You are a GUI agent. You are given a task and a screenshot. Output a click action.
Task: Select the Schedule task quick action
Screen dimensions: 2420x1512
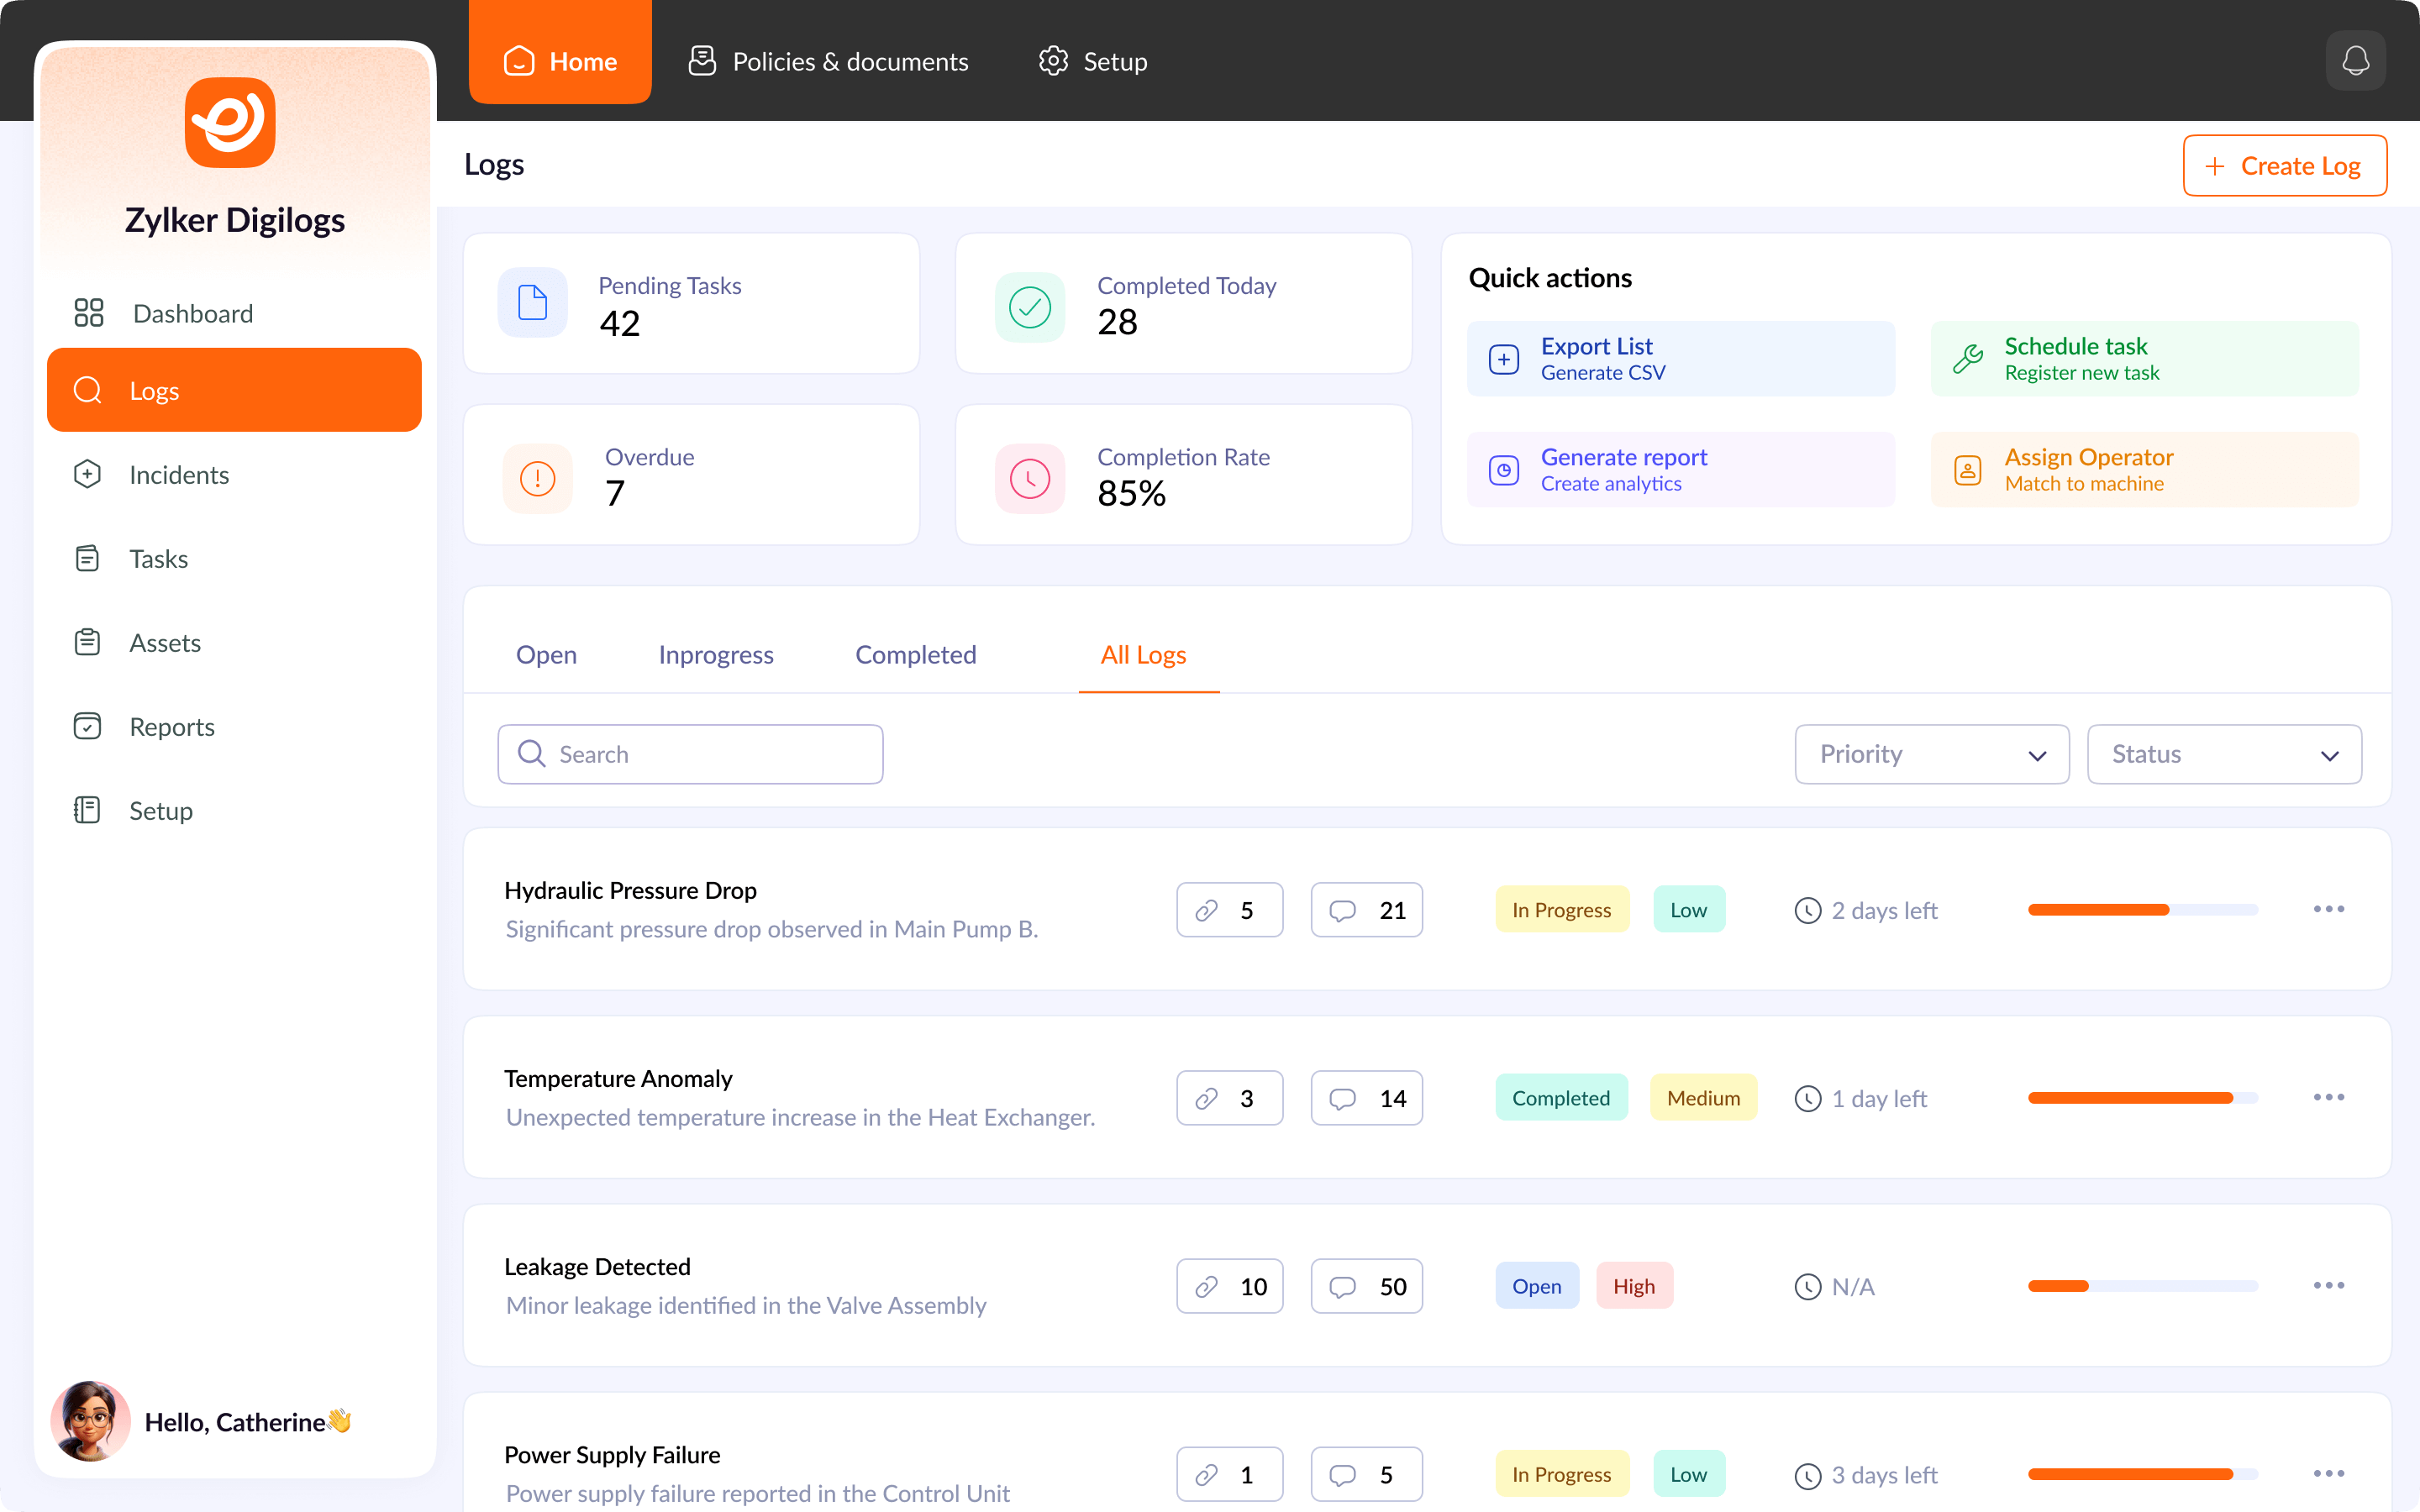coord(2144,359)
